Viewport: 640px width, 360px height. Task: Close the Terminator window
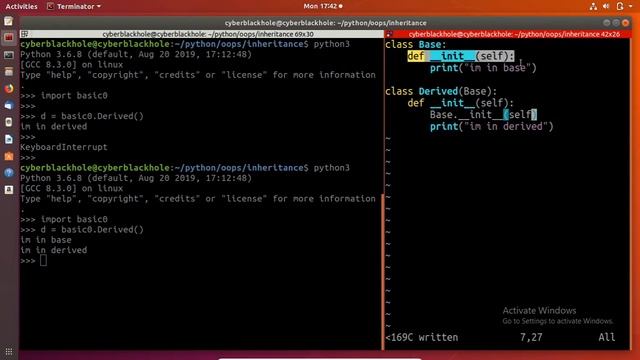click(625, 23)
